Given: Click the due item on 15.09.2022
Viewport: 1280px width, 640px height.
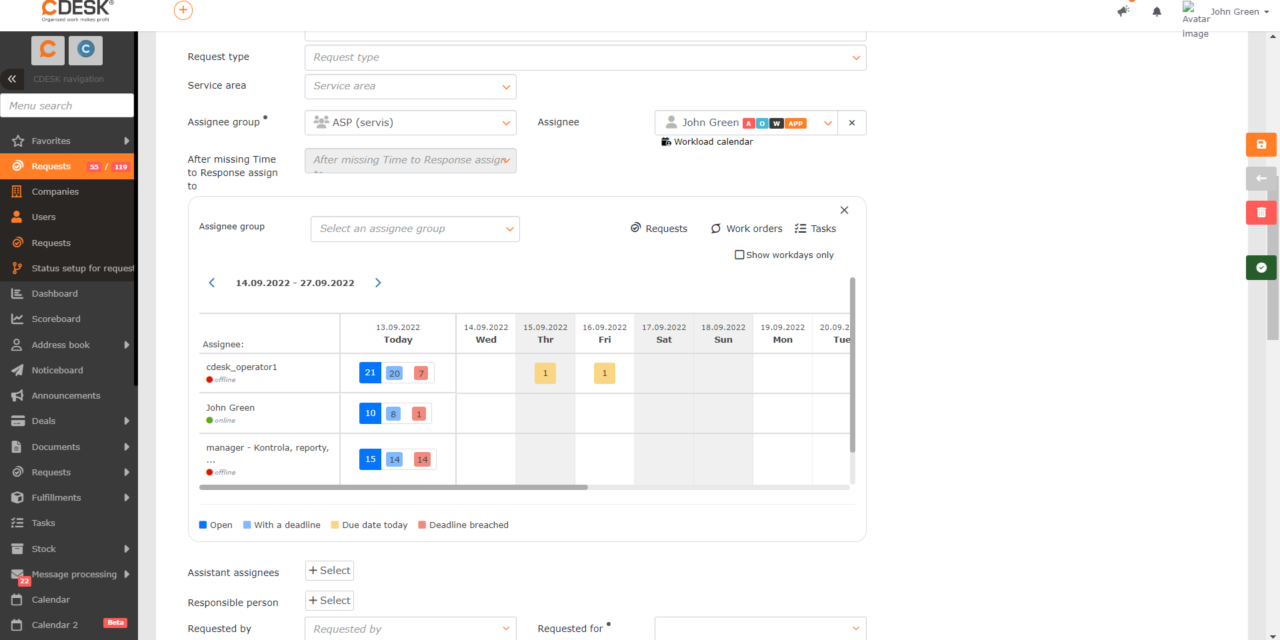Looking at the screenshot, I should pyautogui.click(x=545, y=373).
